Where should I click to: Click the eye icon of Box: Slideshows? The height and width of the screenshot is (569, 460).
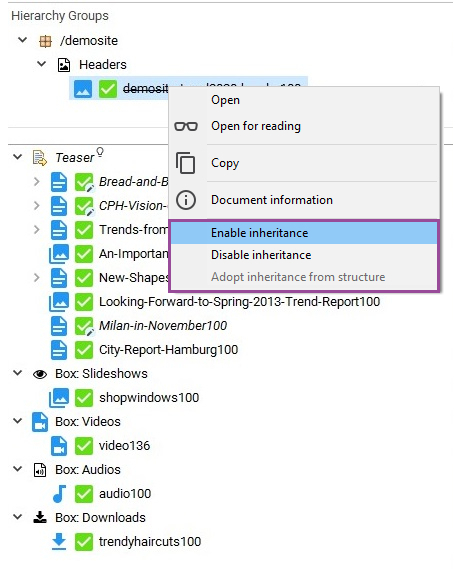click(x=40, y=374)
